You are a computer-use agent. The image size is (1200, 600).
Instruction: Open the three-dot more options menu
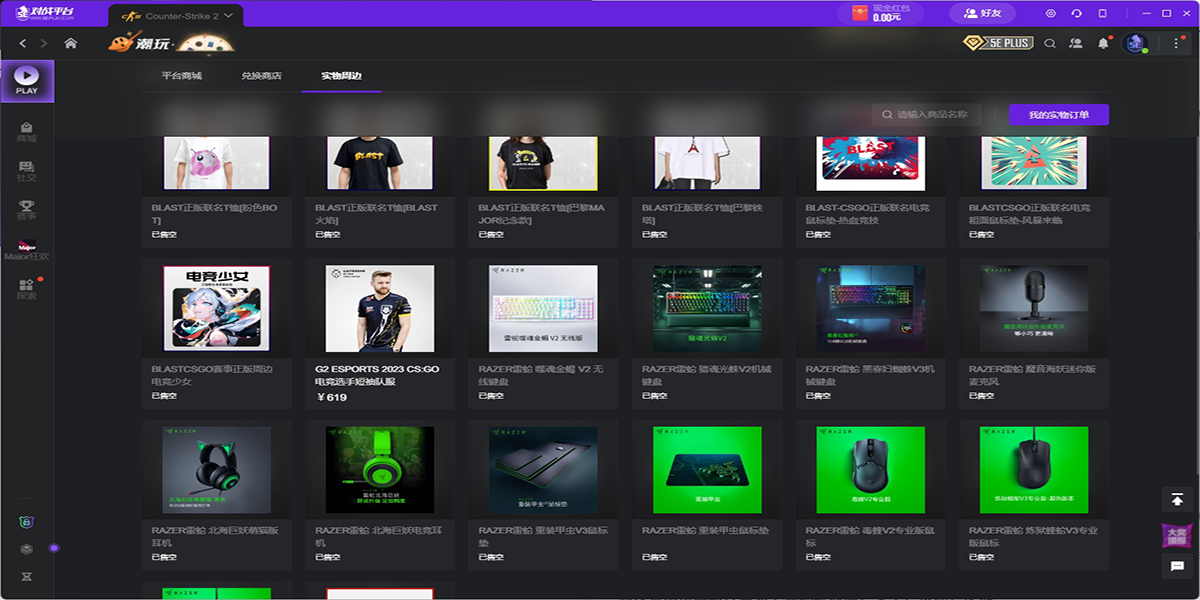pyautogui.click(x=1176, y=43)
